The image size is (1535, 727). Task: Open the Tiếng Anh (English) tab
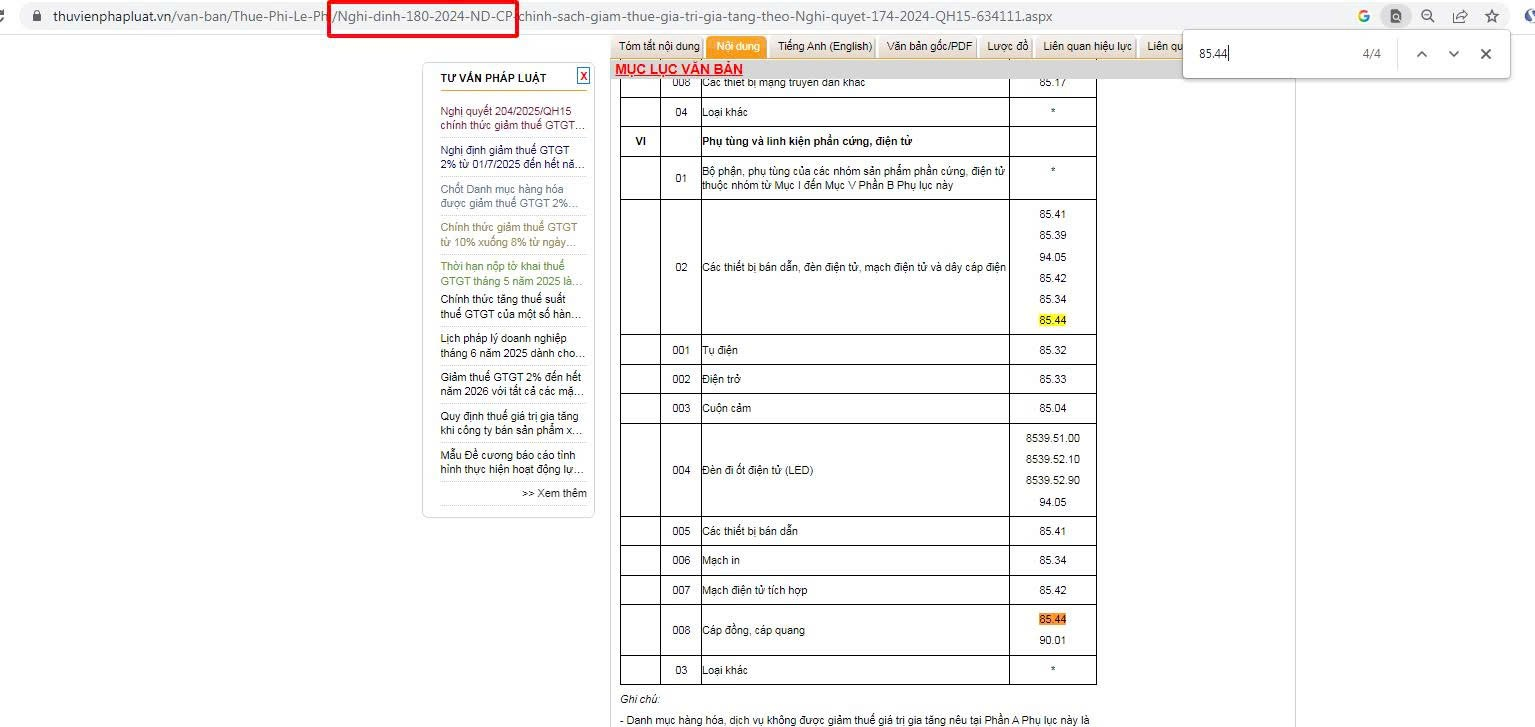tap(825, 47)
